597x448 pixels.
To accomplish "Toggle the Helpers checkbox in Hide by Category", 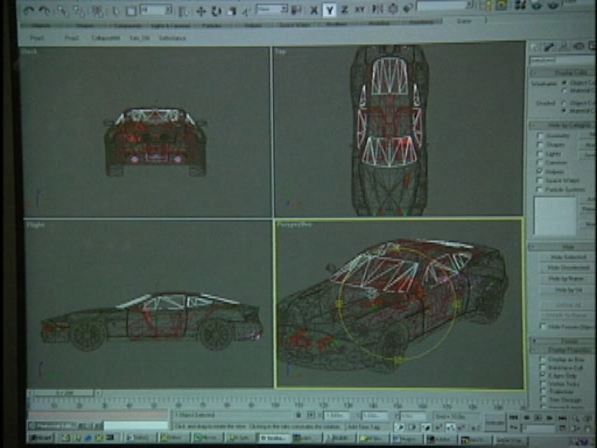I will click(x=540, y=171).
